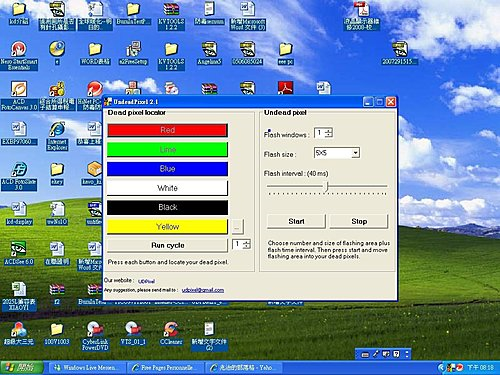Viewport: 500px width, 375px height.
Task: Open the XIAOYI spreadsheet file icon
Action: tap(19, 296)
